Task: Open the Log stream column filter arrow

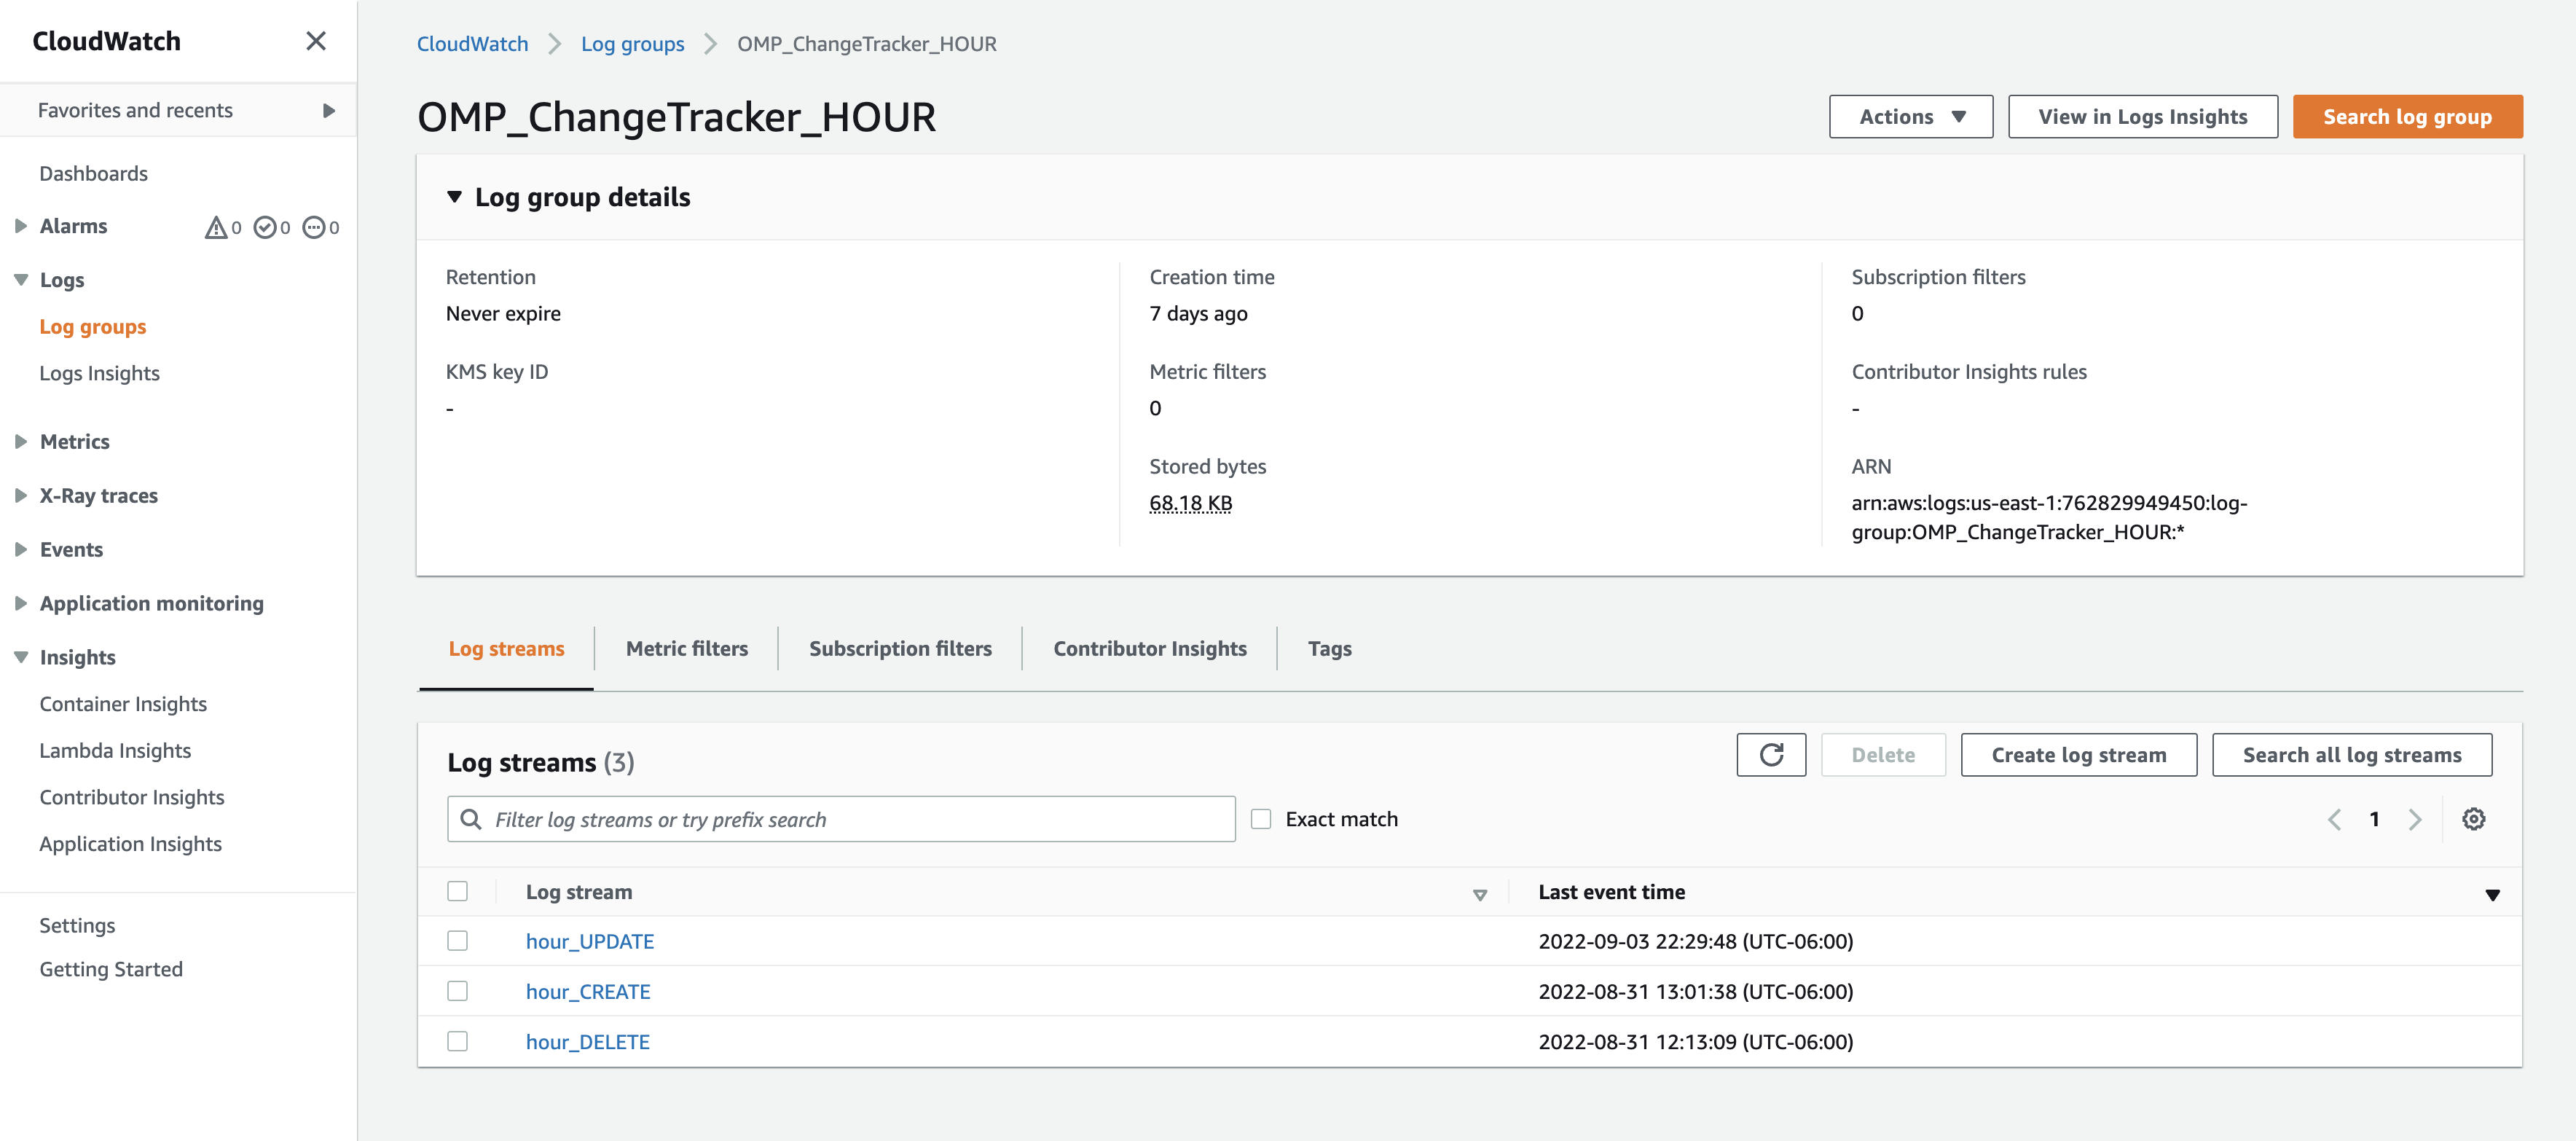Action: (x=1479, y=894)
